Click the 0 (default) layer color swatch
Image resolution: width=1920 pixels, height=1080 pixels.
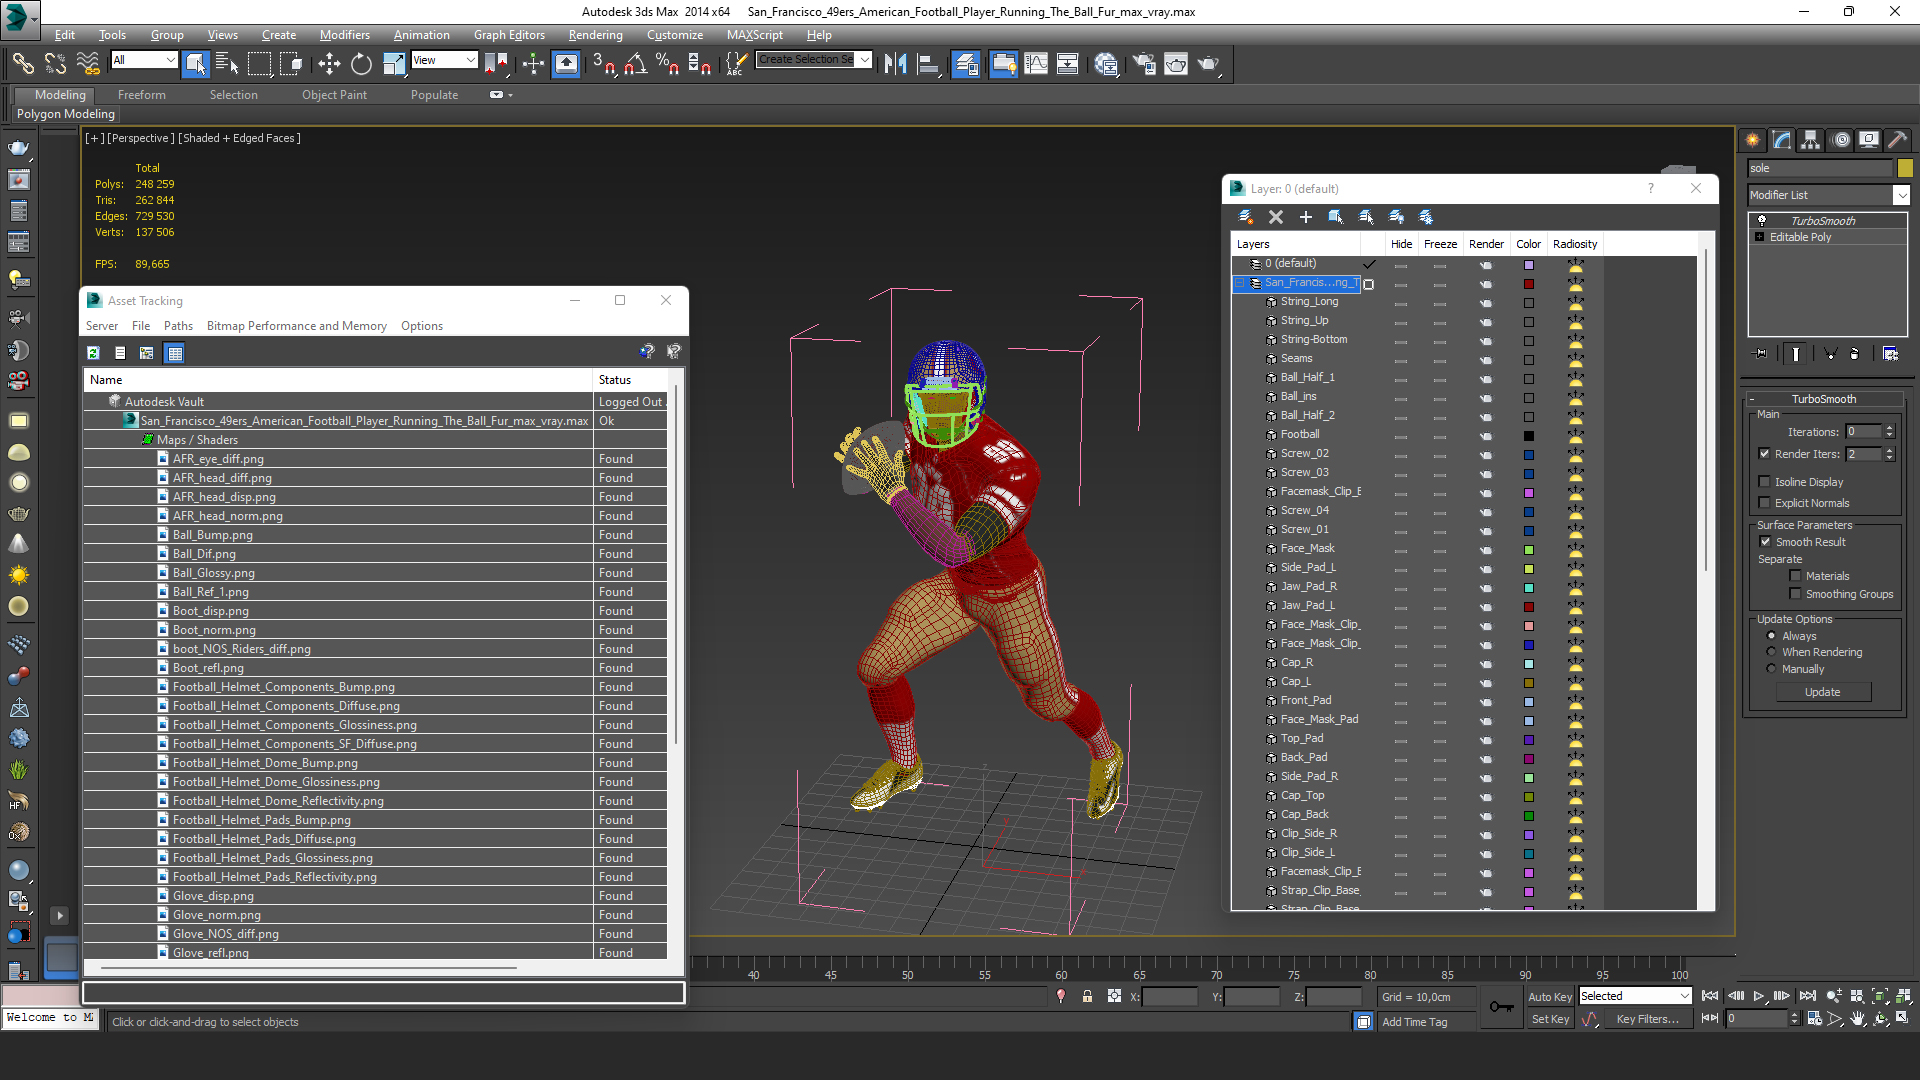pyautogui.click(x=1528, y=265)
